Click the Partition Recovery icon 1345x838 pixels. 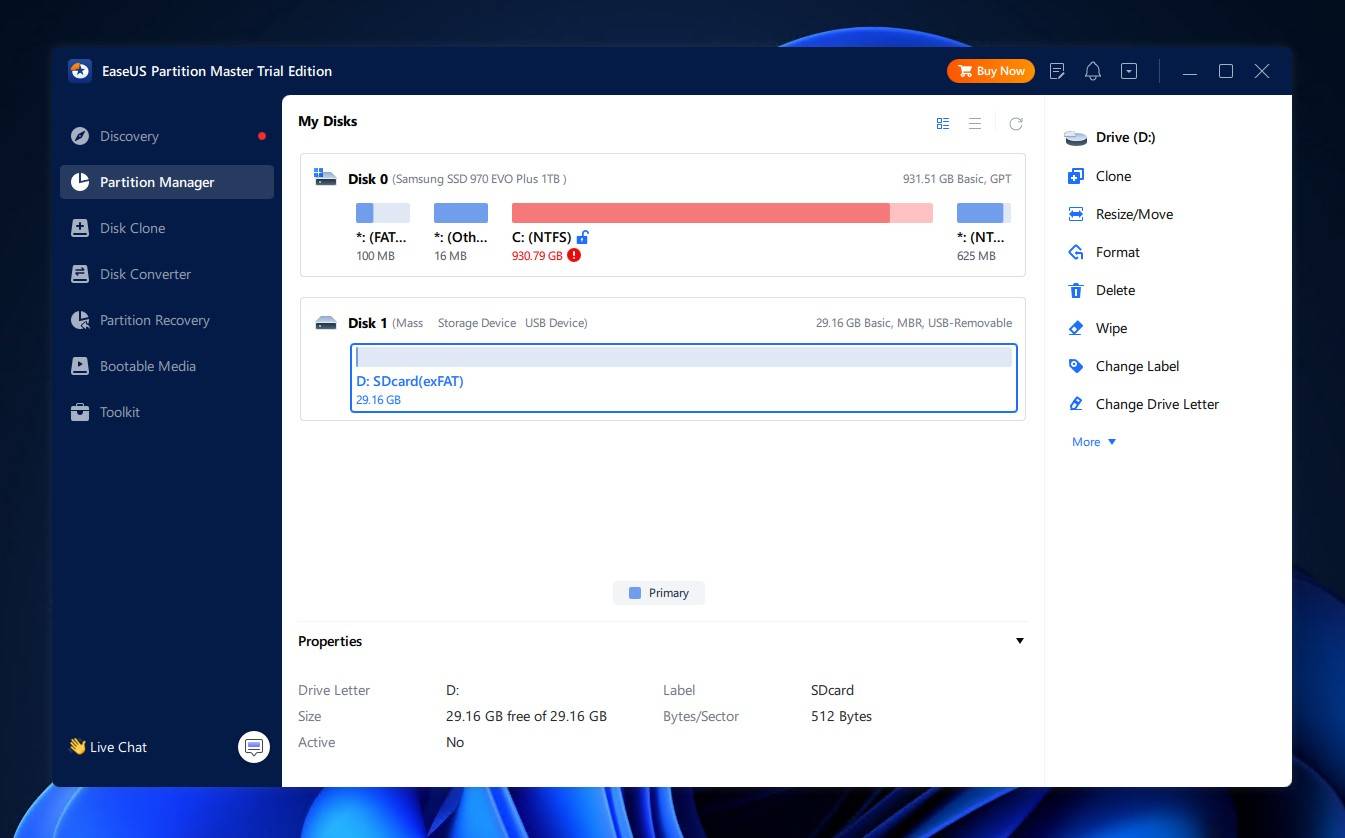(x=80, y=320)
